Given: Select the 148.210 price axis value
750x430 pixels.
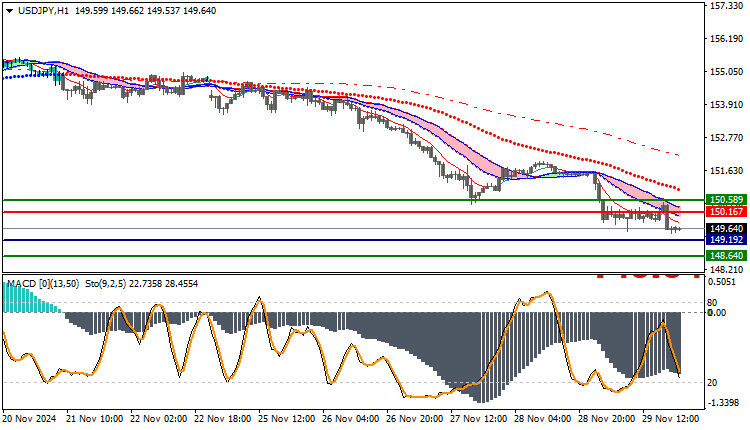Looking at the screenshot, I should [x=727, y=270].
